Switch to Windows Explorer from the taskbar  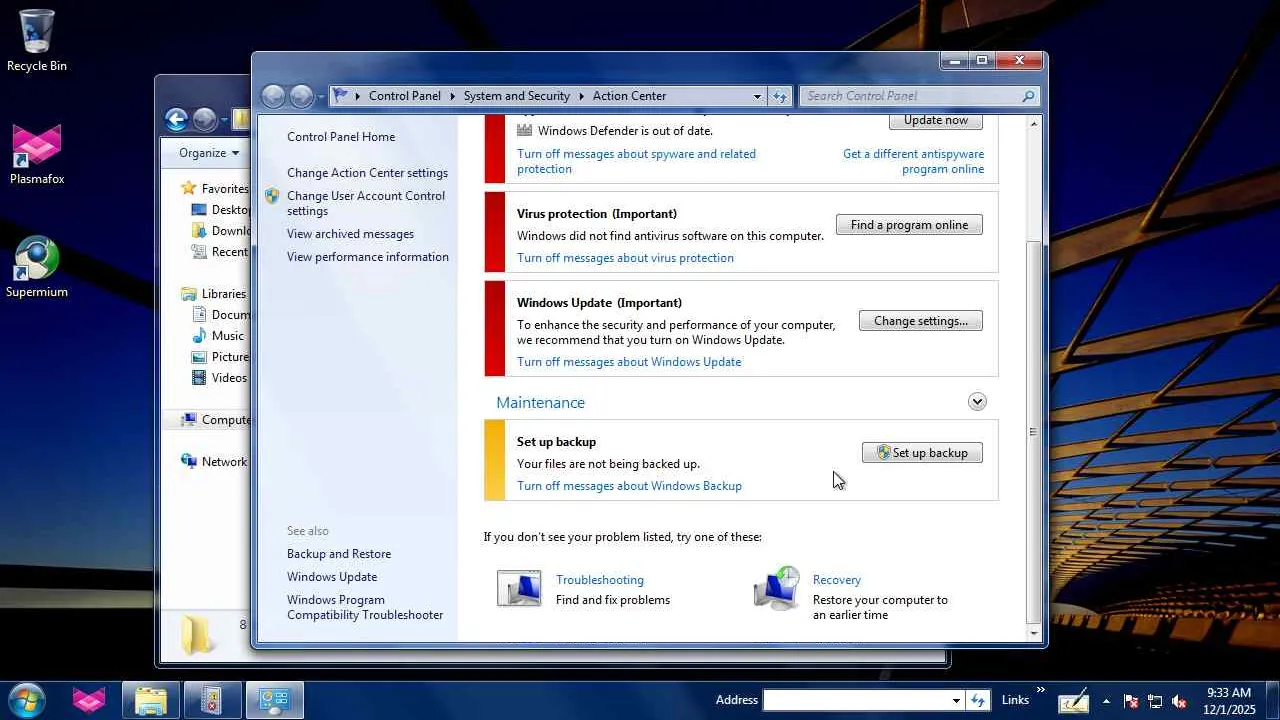click(151, 700)
